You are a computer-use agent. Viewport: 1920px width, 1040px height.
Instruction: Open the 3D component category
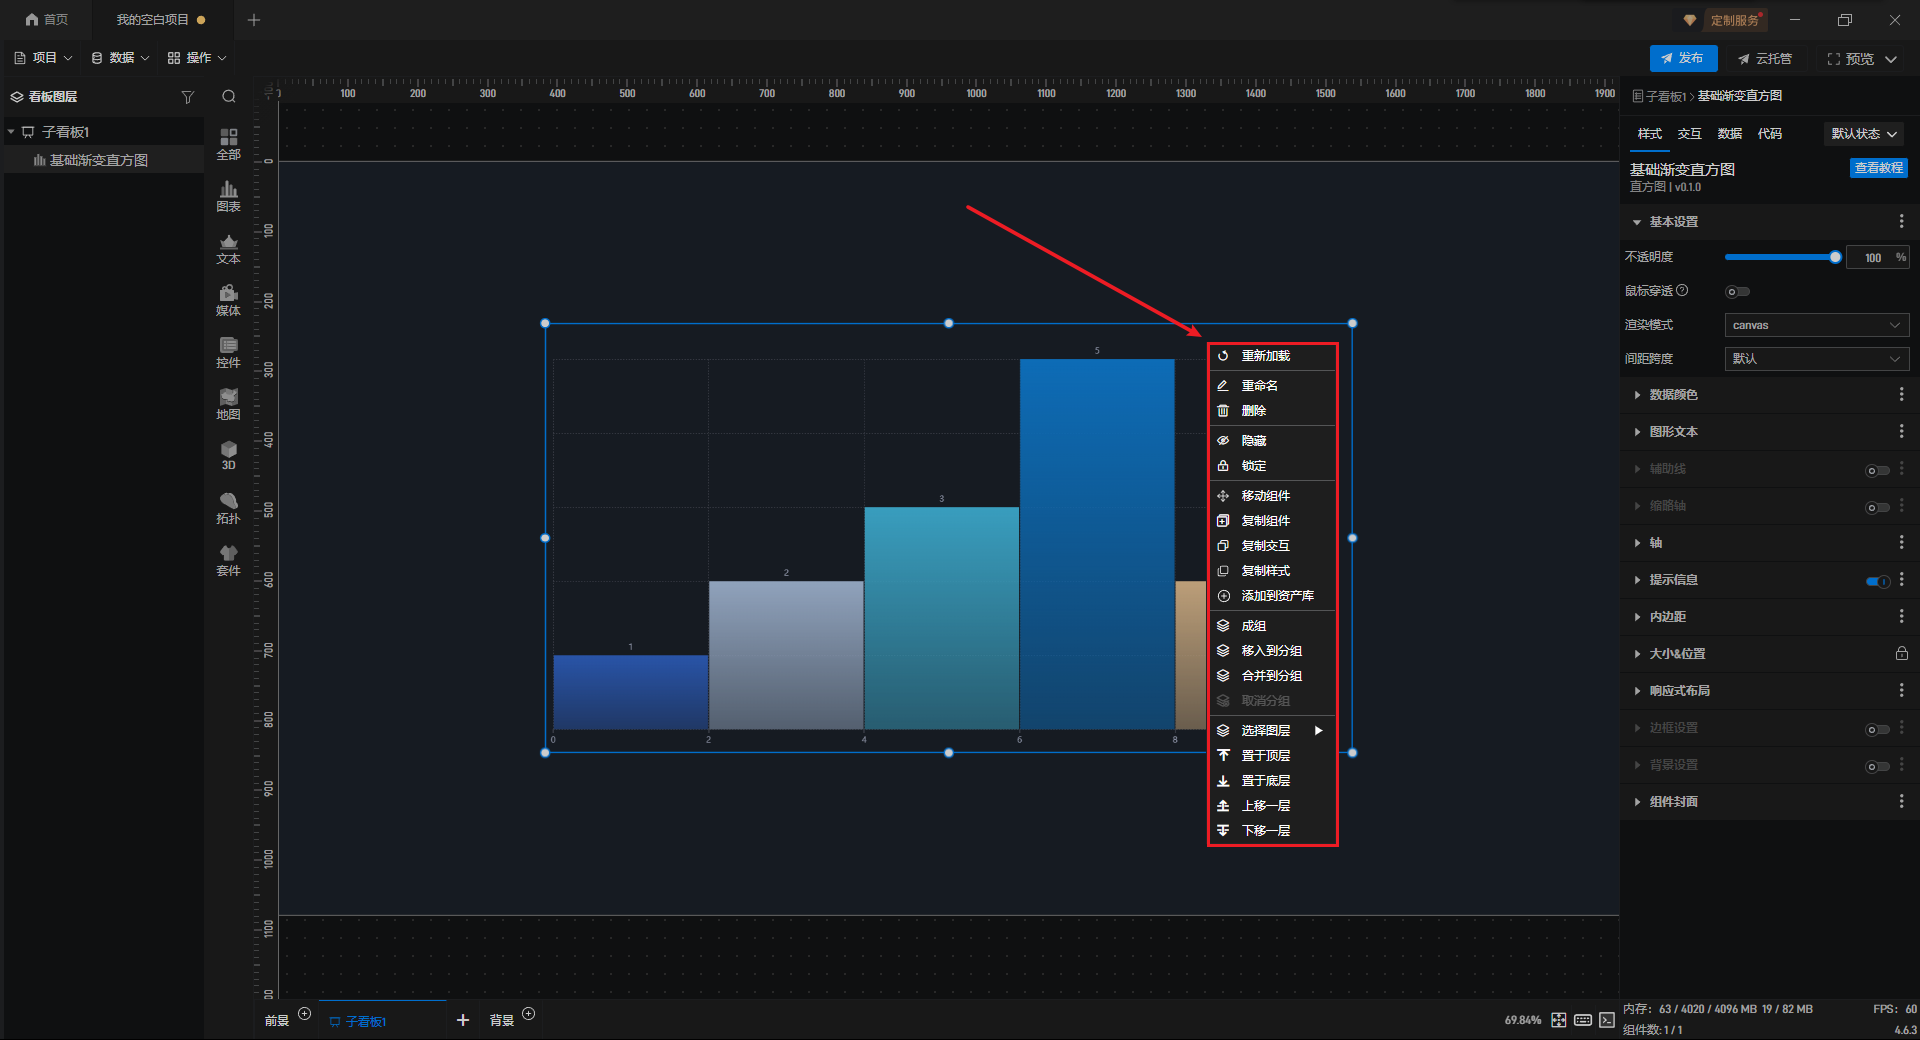pos(228,456)
